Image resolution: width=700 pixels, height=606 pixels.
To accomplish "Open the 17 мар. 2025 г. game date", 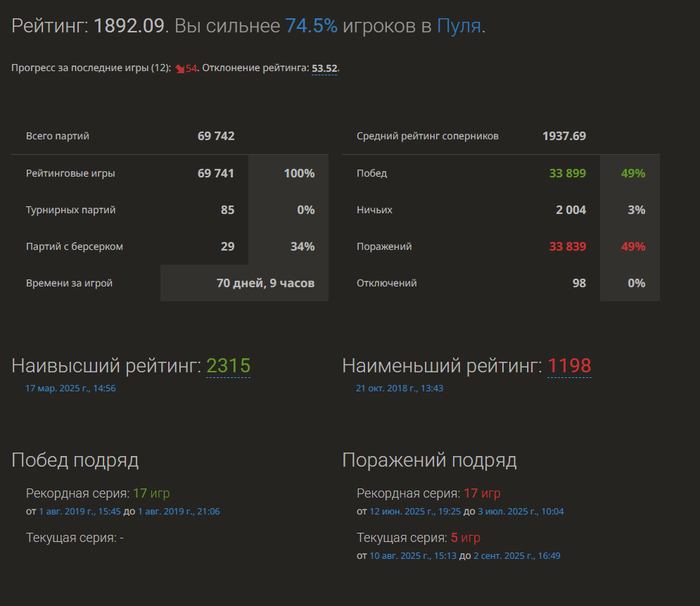I will [x=70, y=388].
